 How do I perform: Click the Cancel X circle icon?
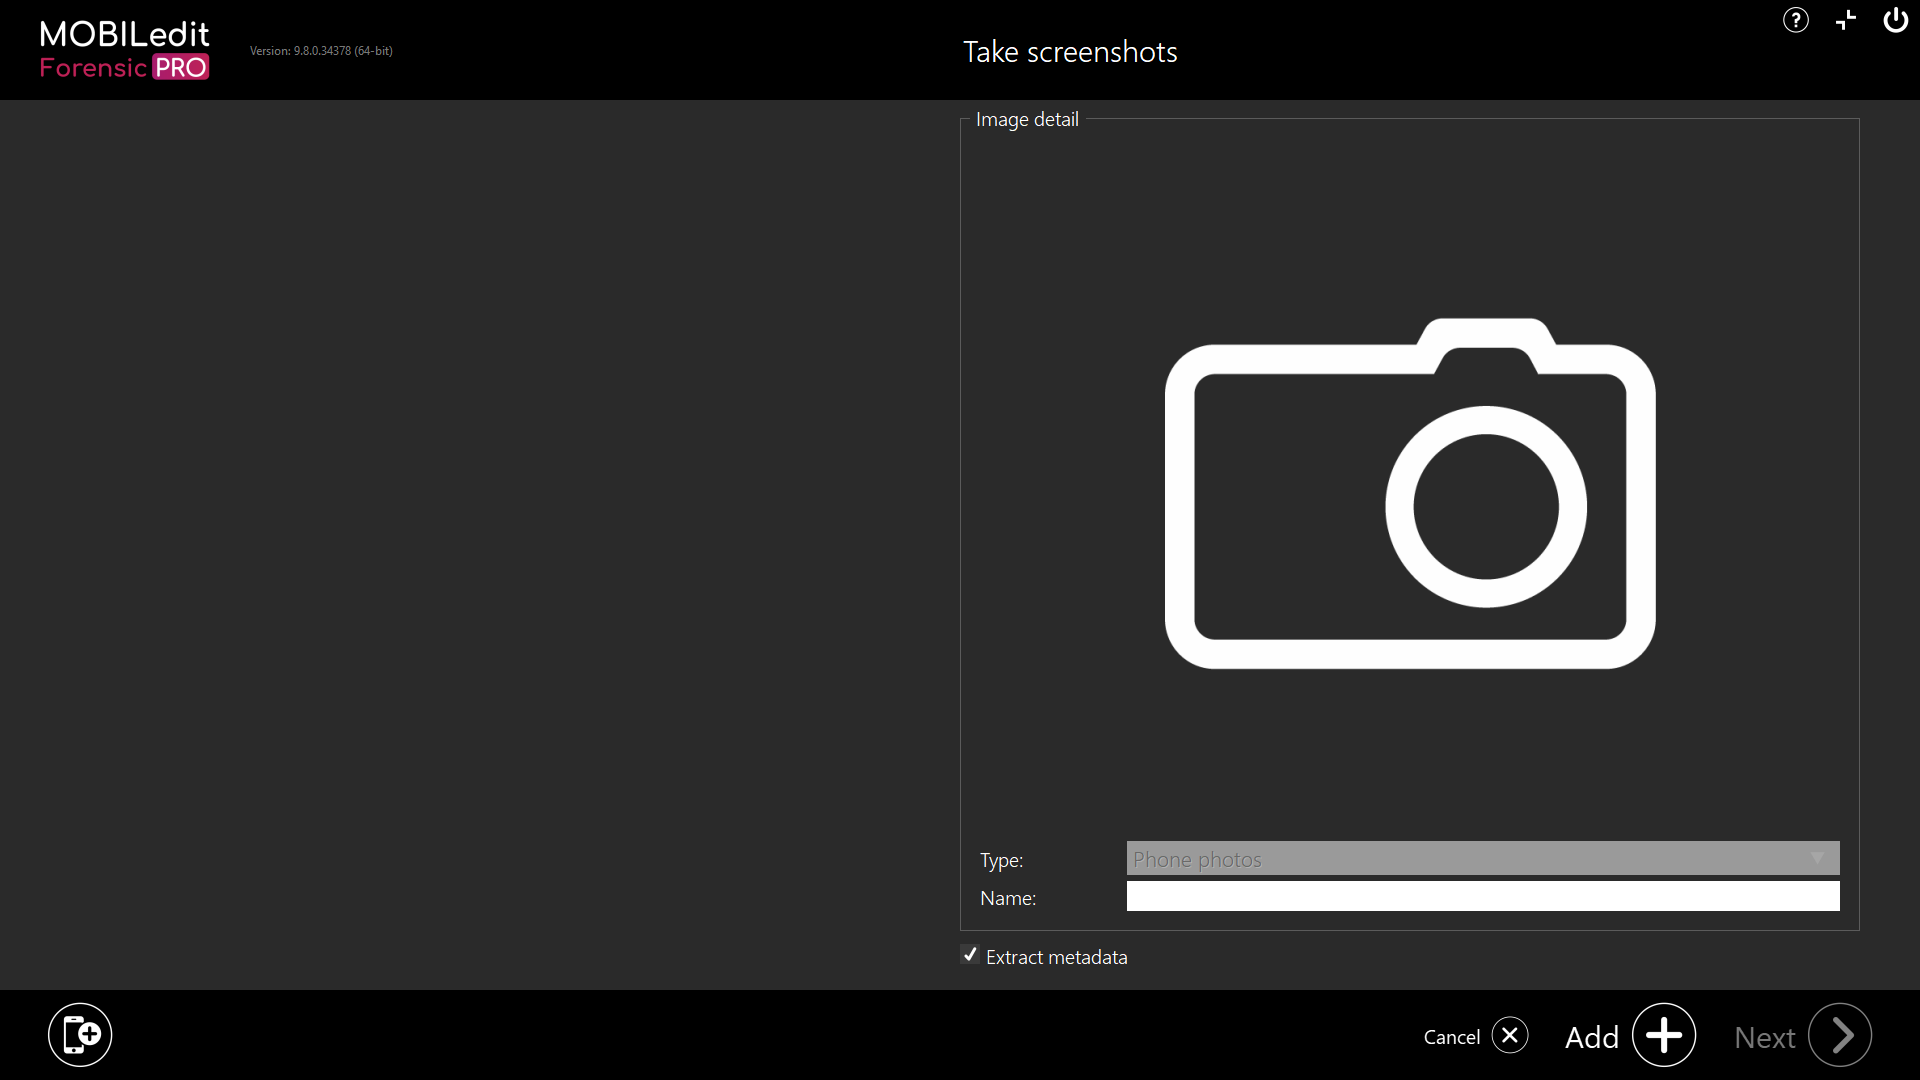coord(1510,1035)
